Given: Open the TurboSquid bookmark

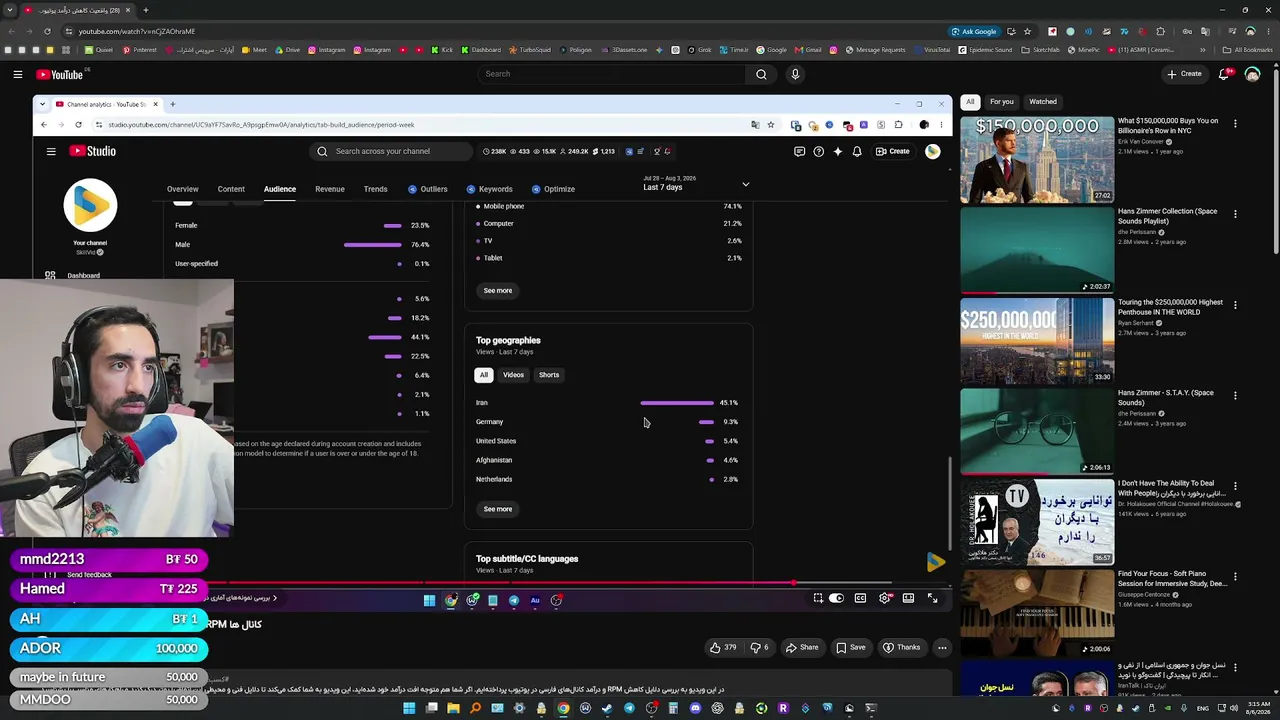Looking at the screenshot, I should (530, 50).
